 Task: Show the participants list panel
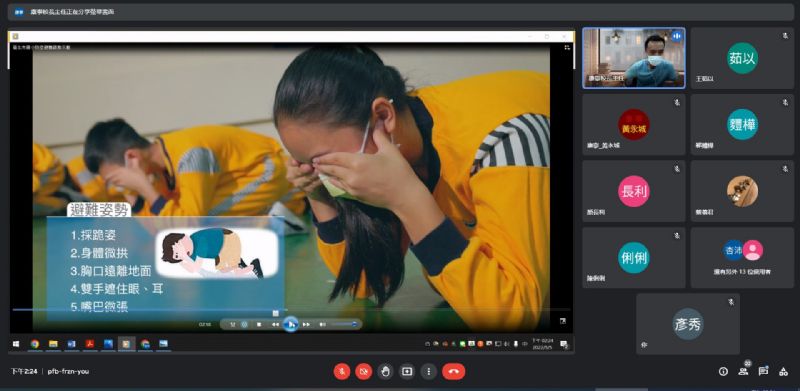pos(743,372)
